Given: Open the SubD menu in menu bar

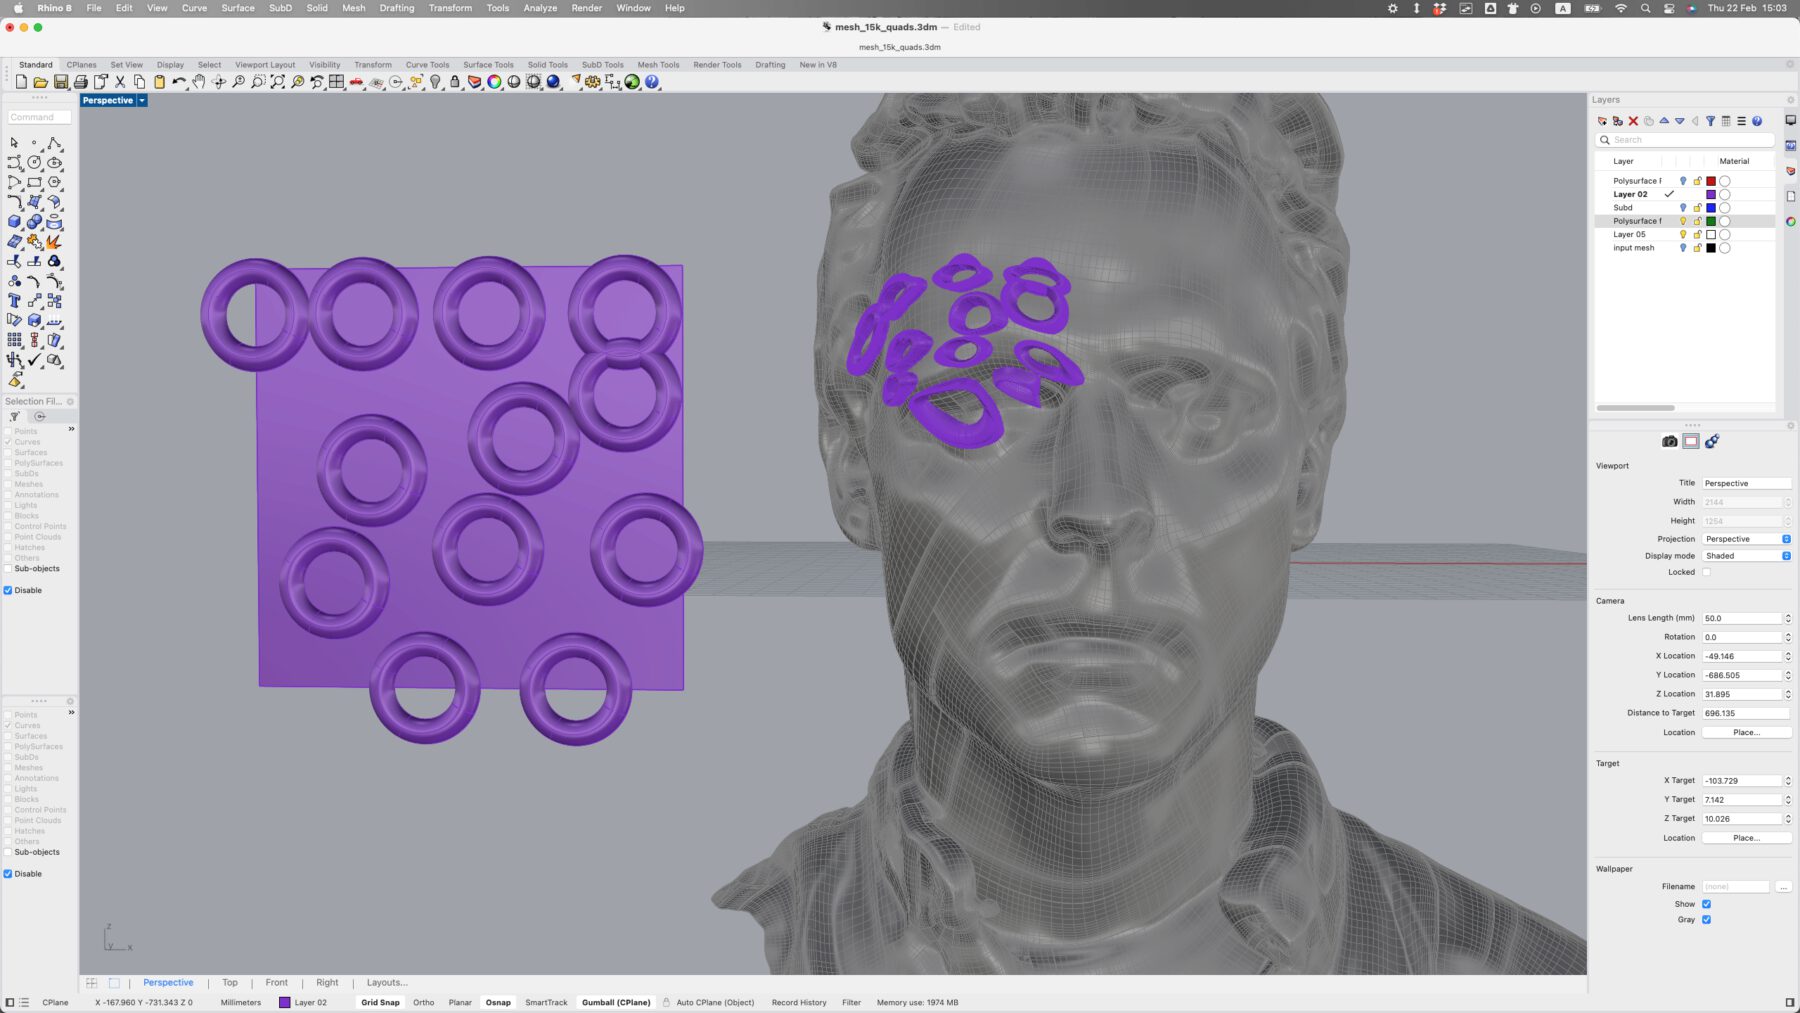Looking at the screenshot, I should (280, 8).
